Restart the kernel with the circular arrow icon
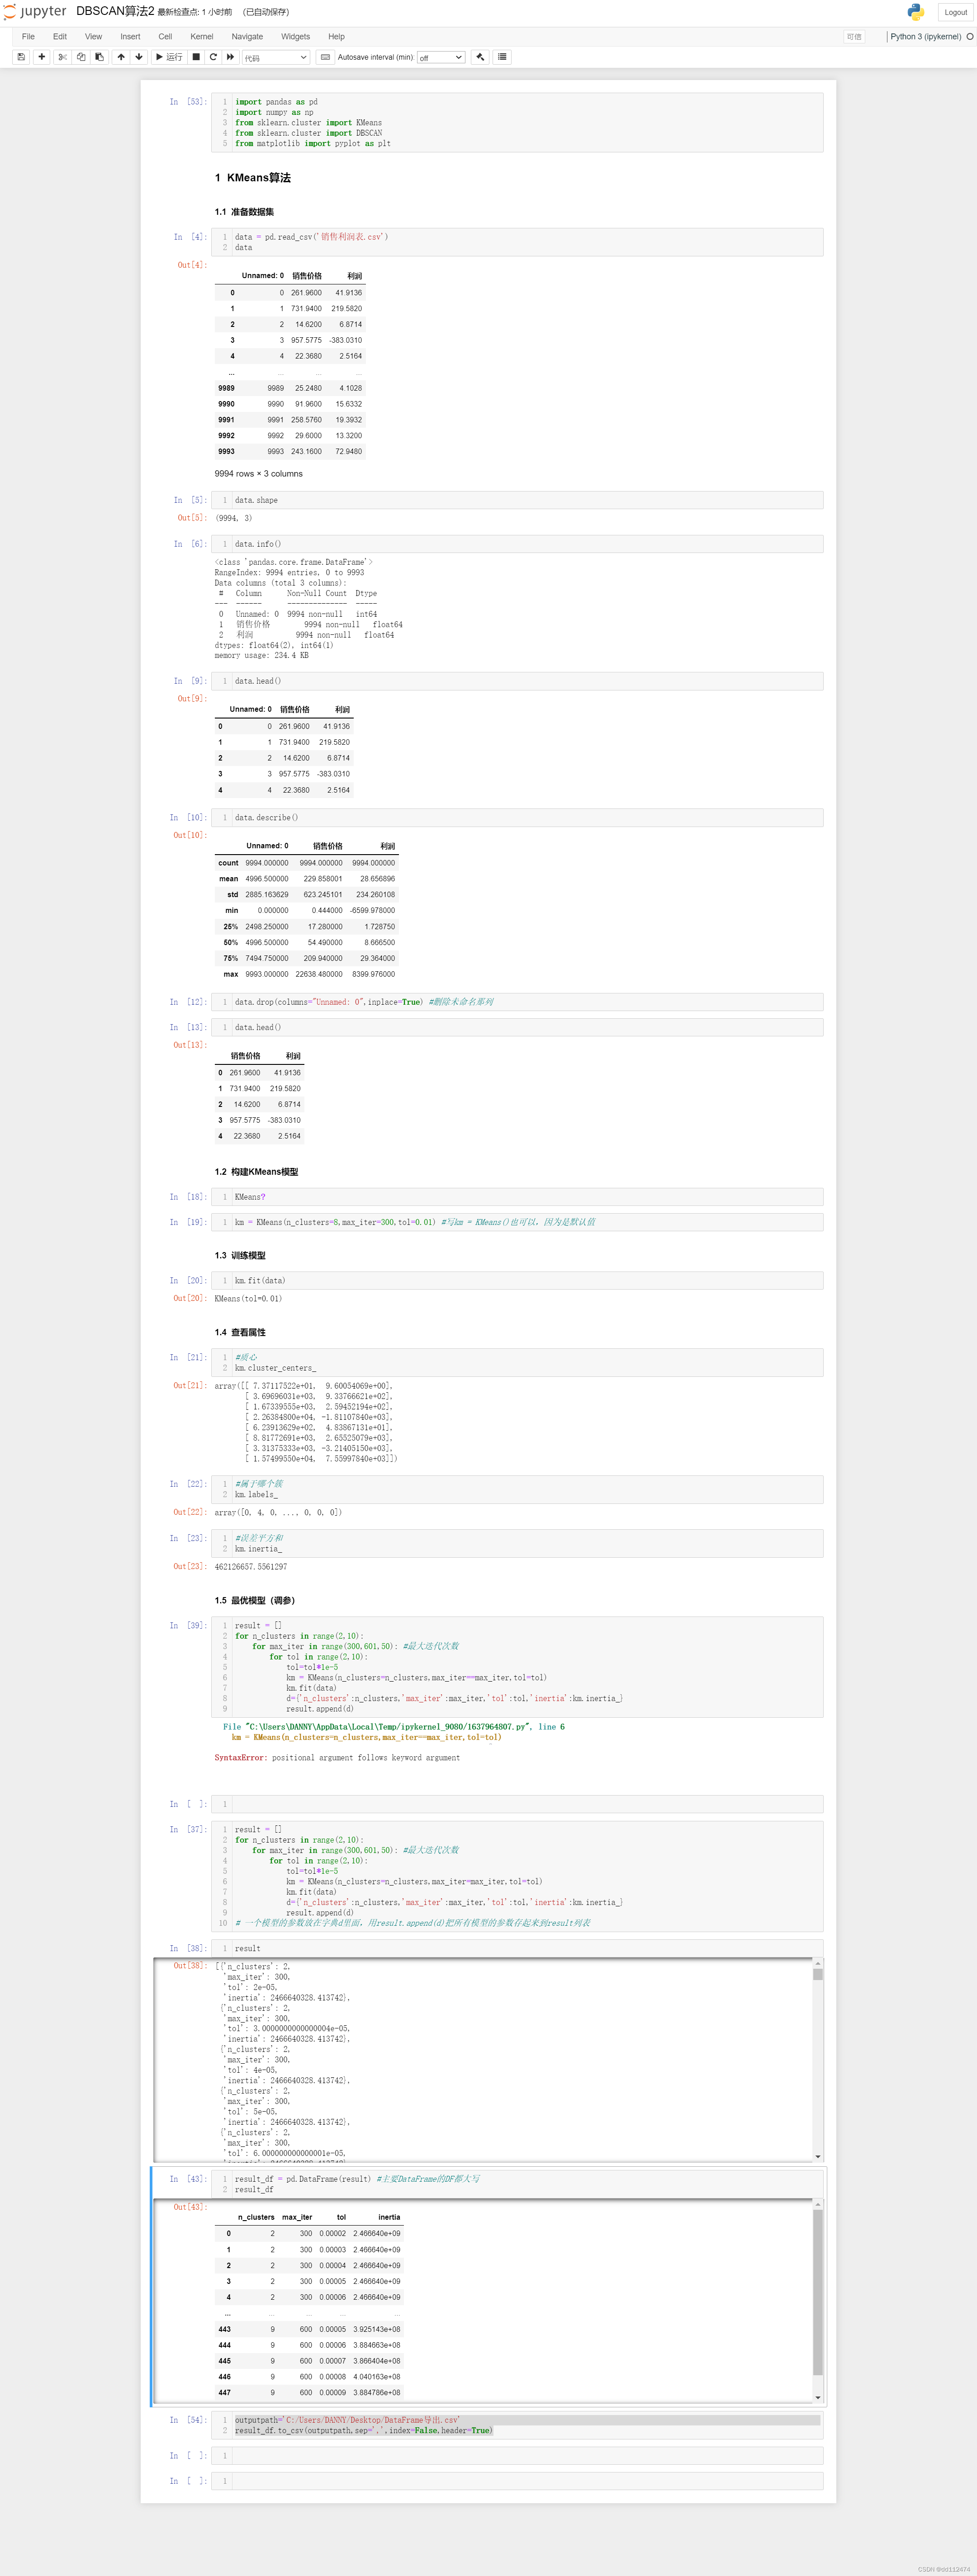Screen dimensions: 977x2576 [213, 57]
